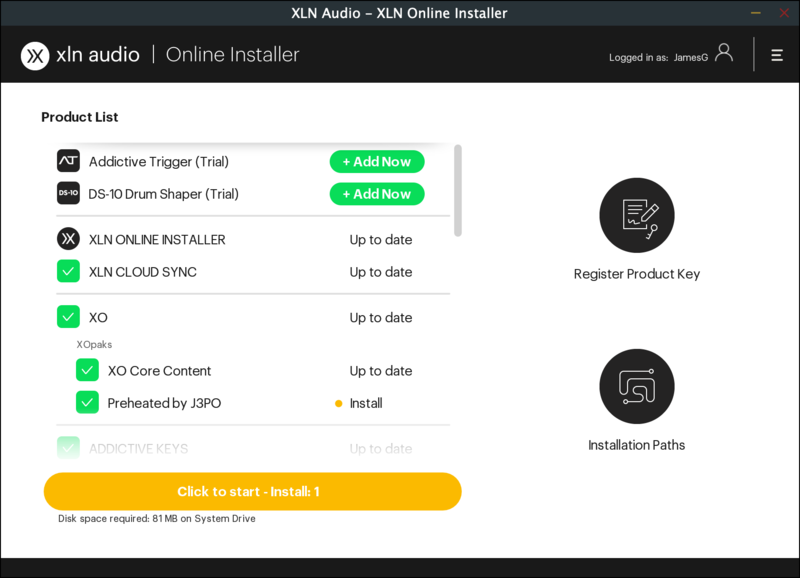800x578 pixels.
Task: Open Installation Paths icon
Action: click(637, 386)
